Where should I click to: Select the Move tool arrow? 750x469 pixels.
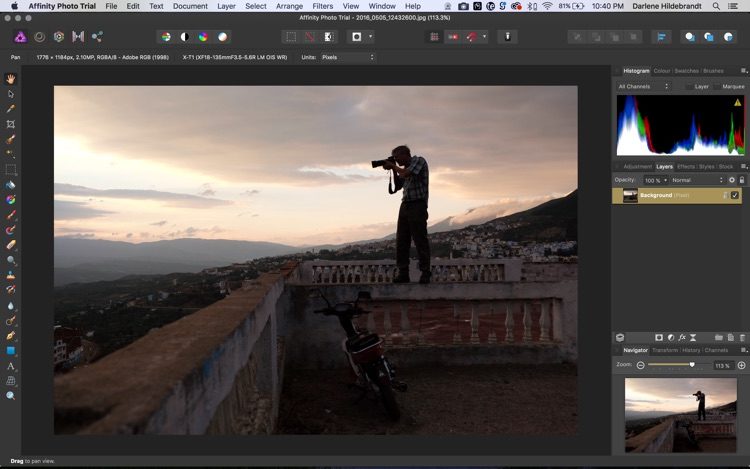pos(11,94)
